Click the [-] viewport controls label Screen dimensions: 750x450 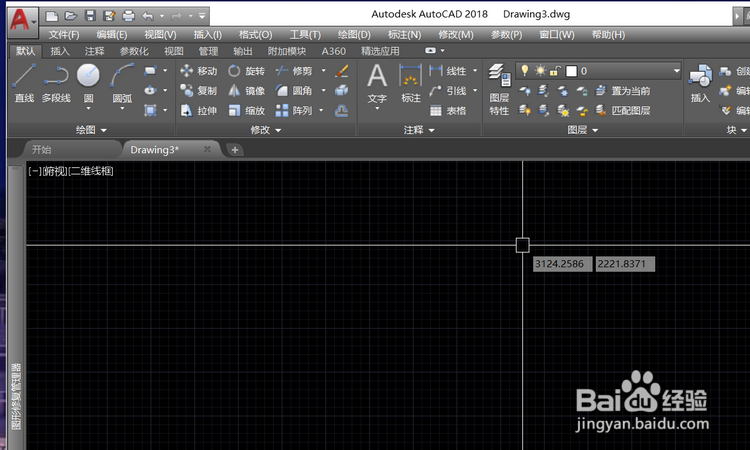(x=35, y=171)
